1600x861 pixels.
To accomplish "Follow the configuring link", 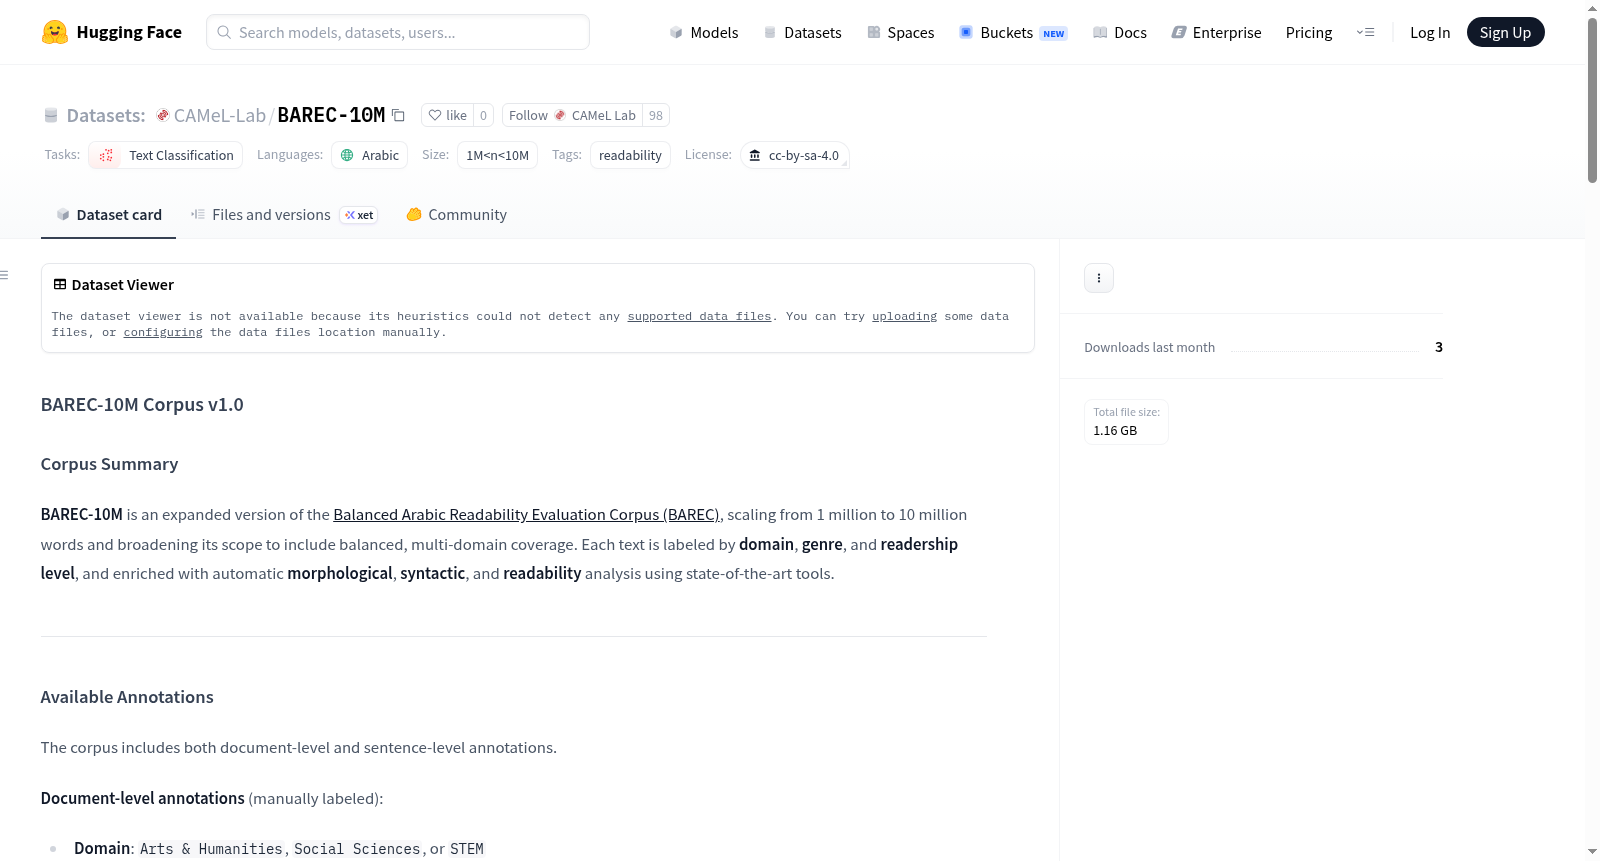I will click(163, 332).
